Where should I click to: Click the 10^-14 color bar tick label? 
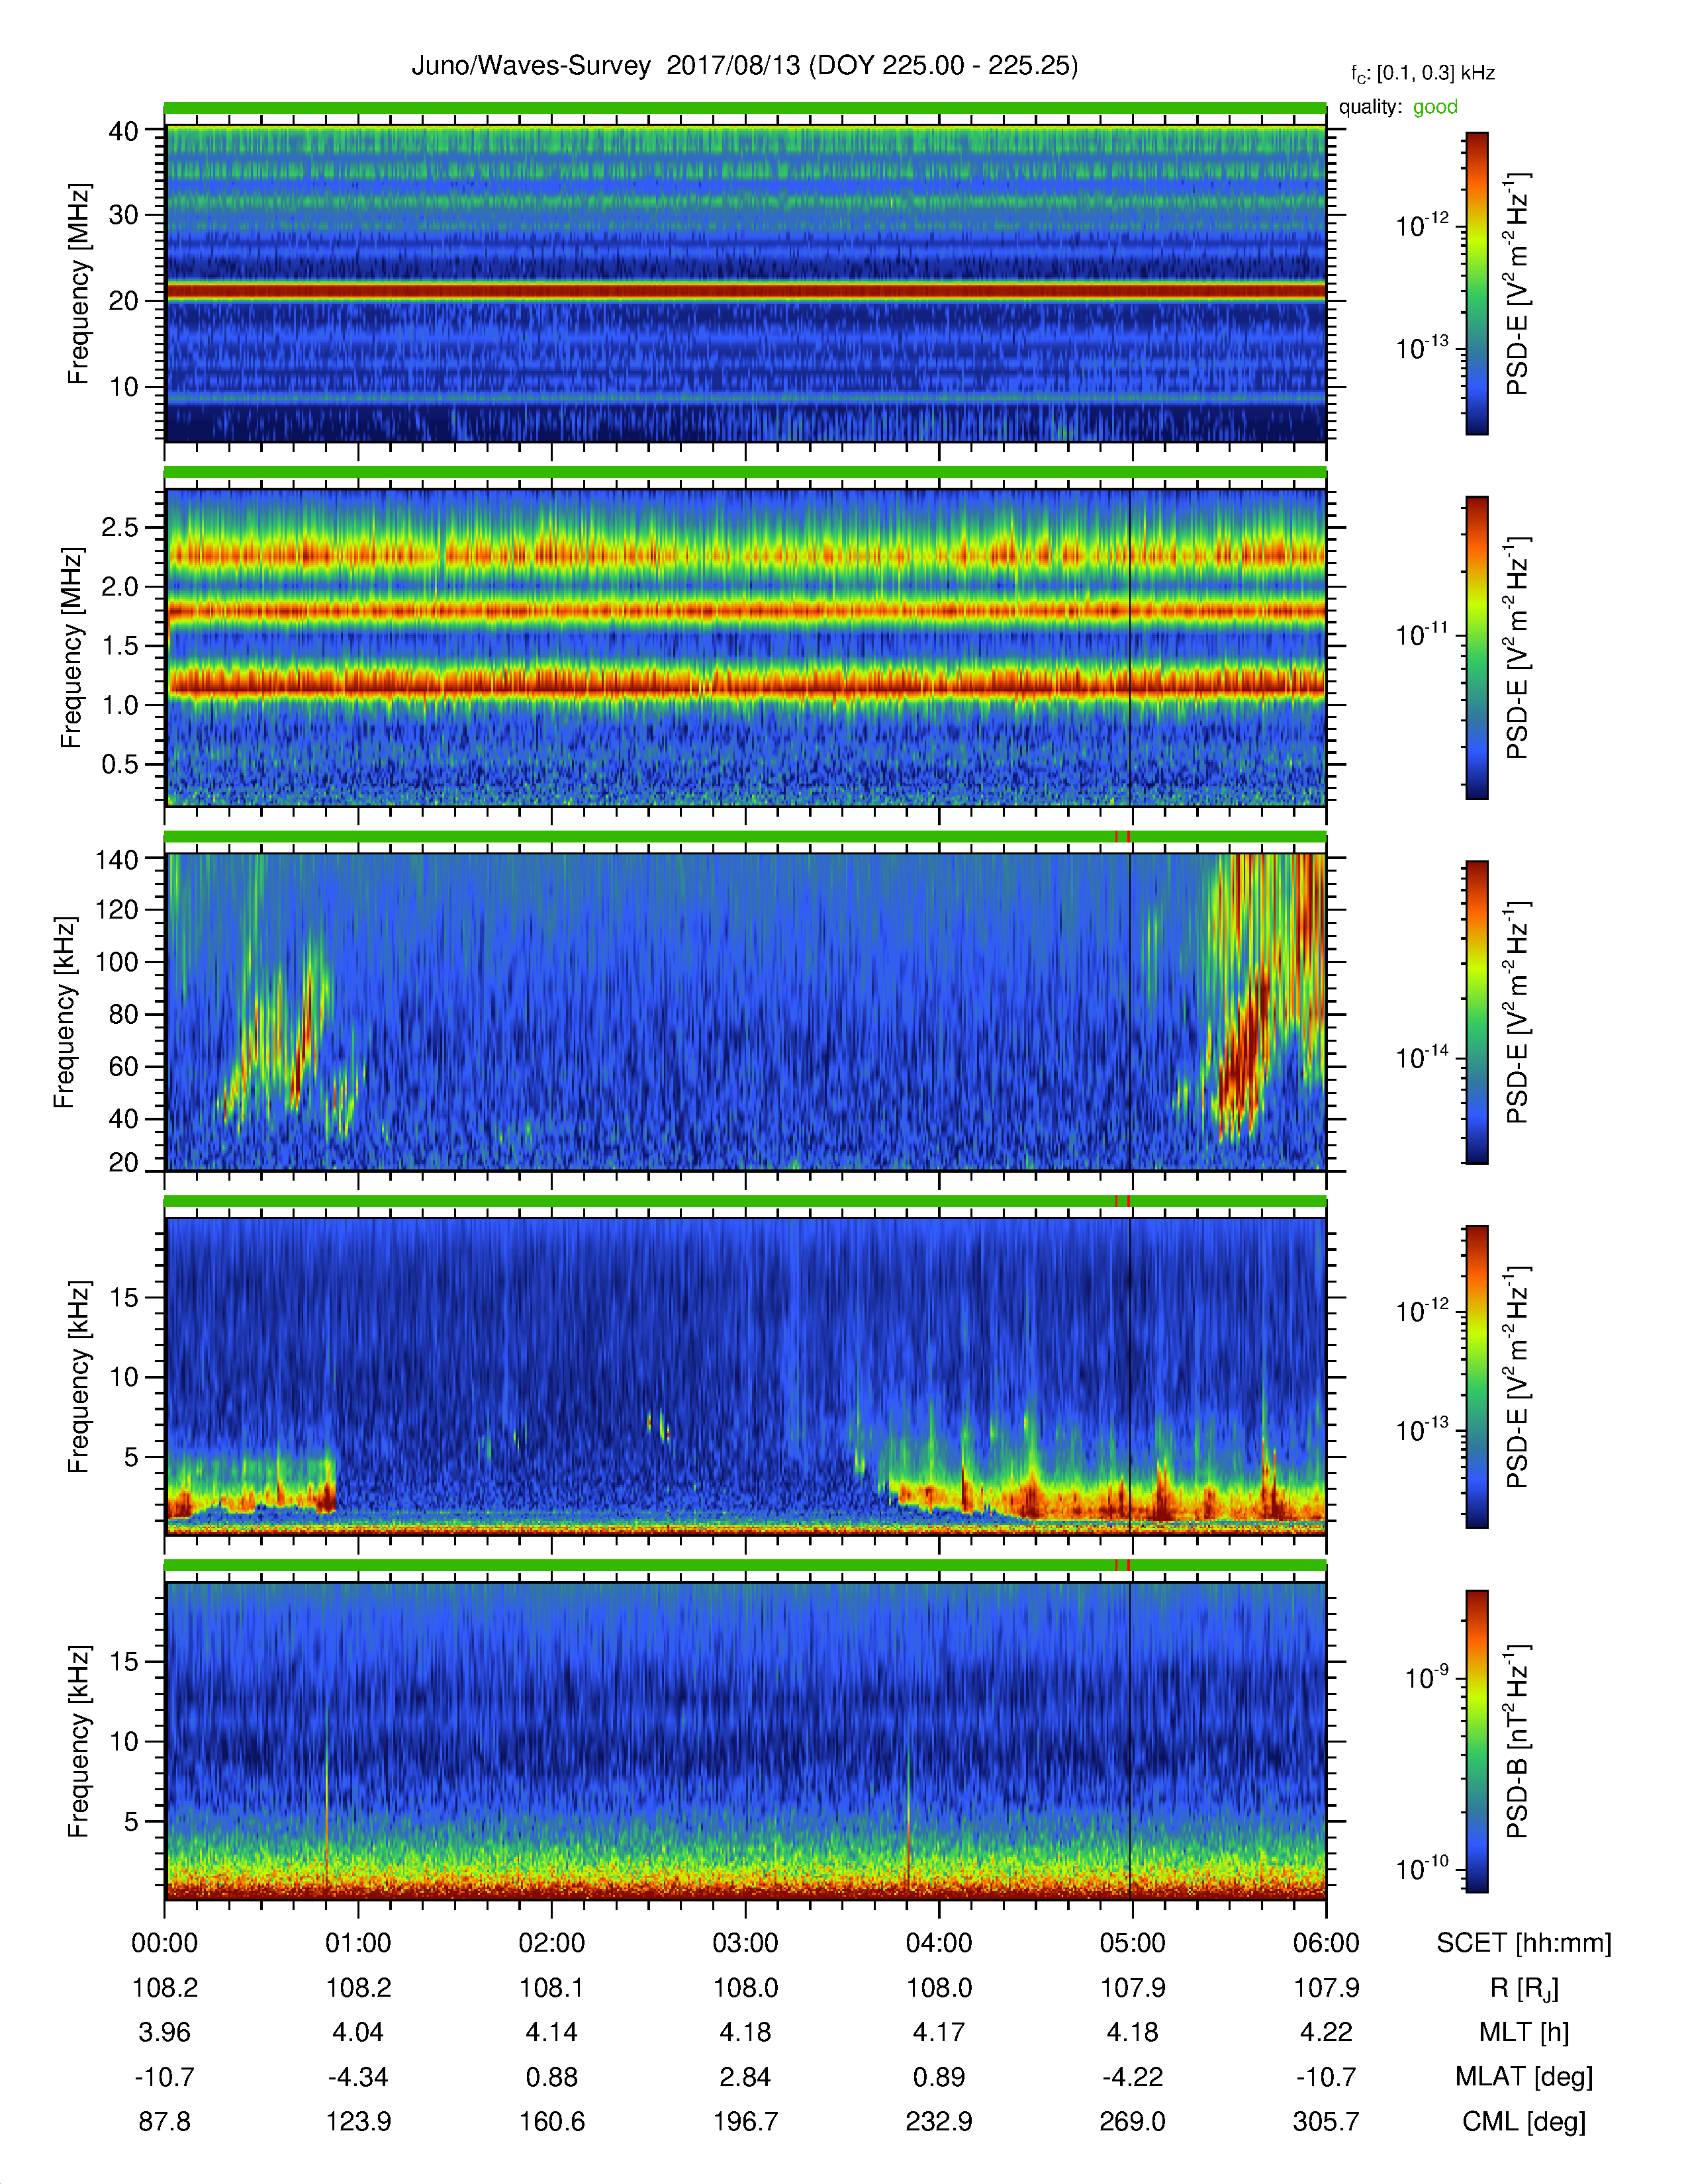coord(1422,1057)
